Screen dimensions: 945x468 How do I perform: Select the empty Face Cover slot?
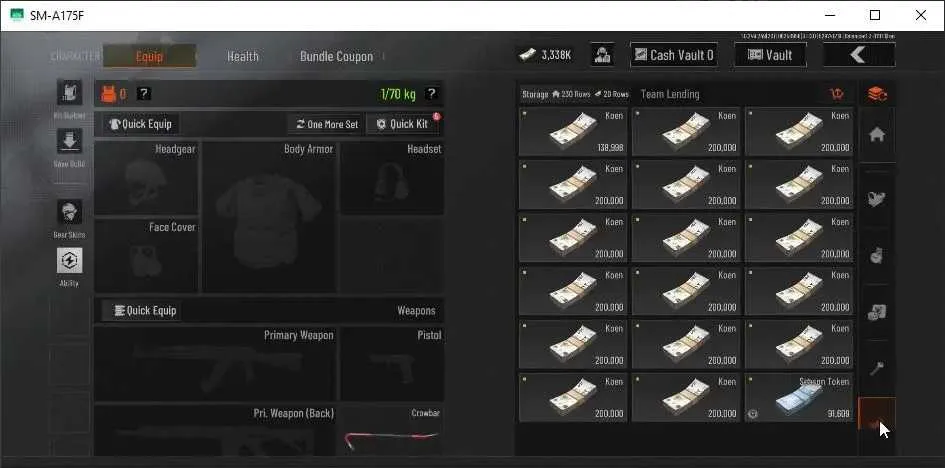click(146, 255)
